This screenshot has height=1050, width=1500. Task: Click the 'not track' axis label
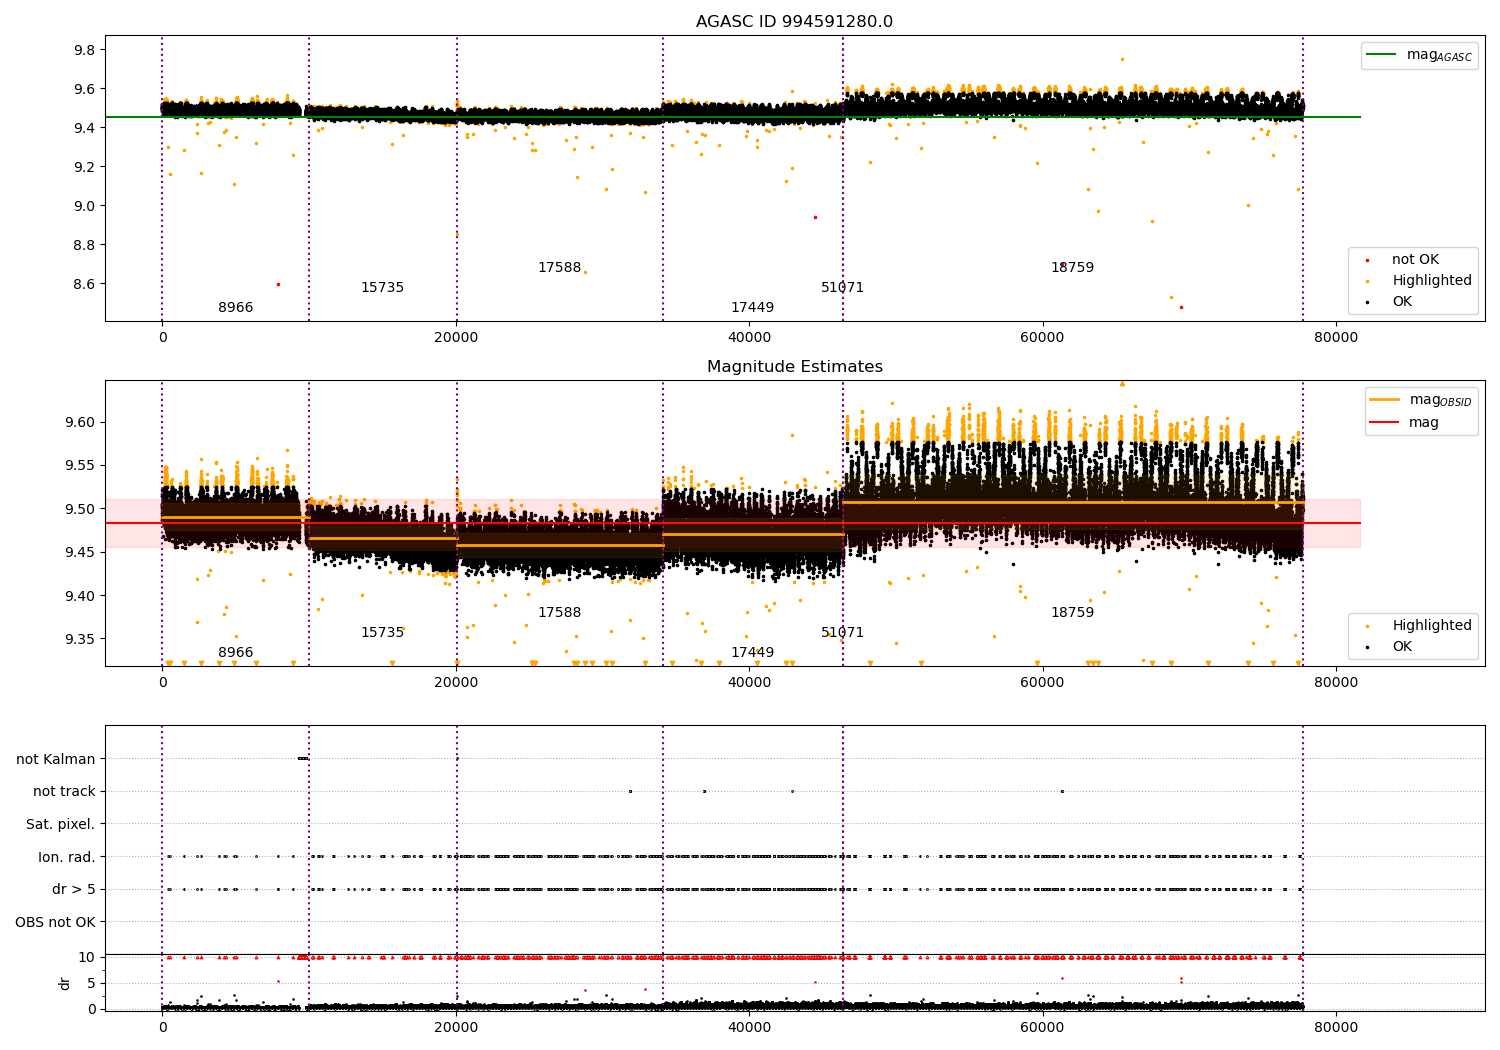point(64,792)
